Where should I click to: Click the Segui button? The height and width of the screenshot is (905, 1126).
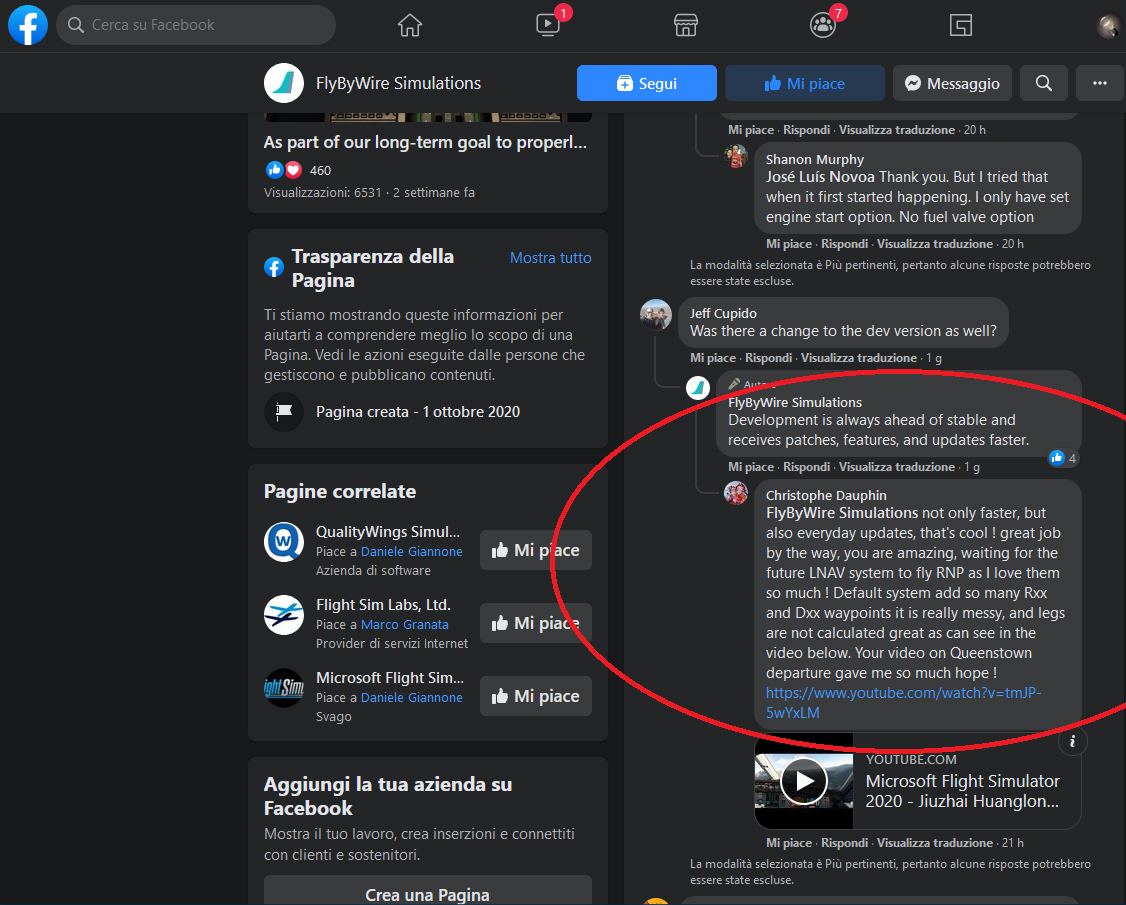(x=646, y=83)
